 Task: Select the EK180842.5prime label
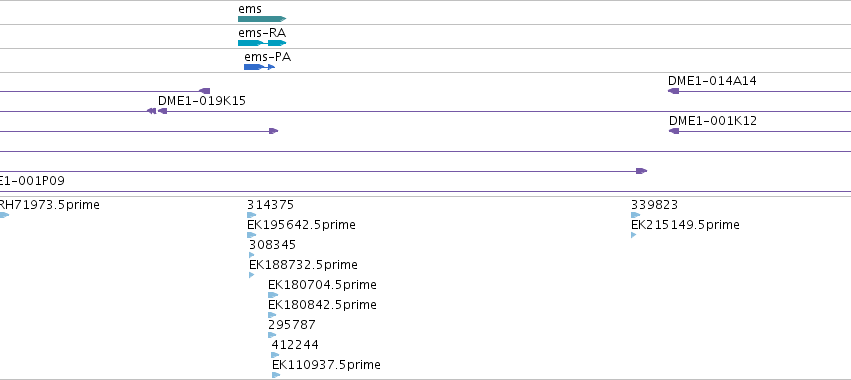pyautogui.click(x=322, y=305)
